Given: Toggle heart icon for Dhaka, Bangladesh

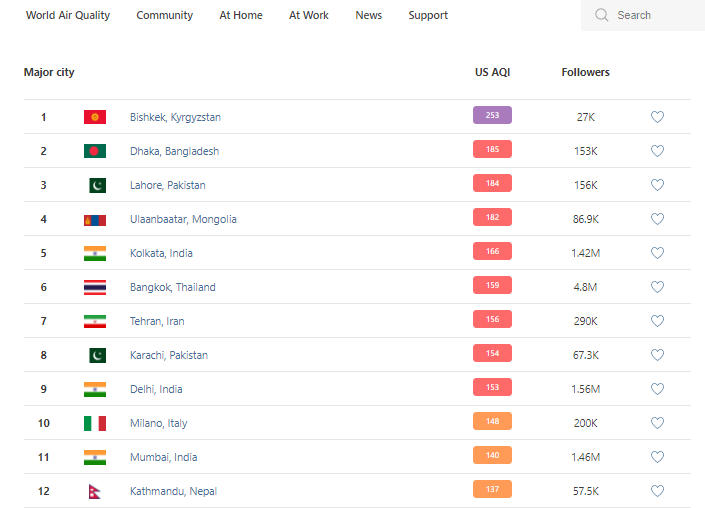Looking at the screenshot, I should (x=657, y=151).
